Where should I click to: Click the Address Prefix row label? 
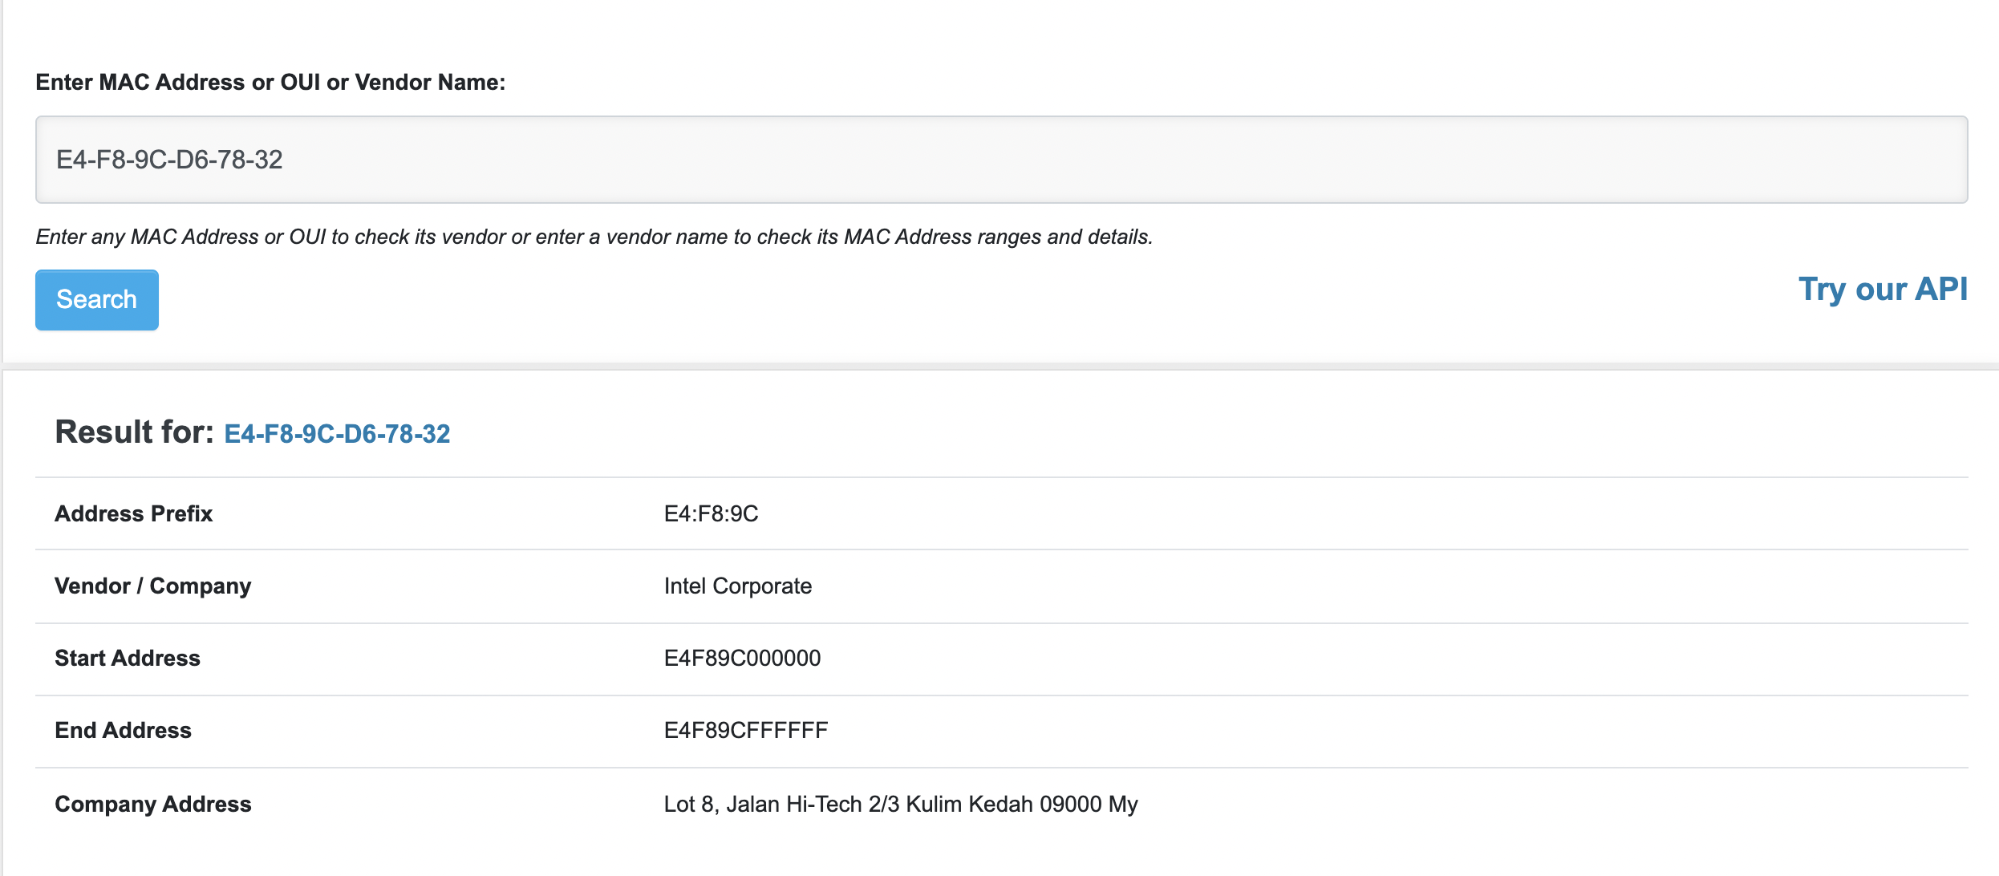(x=133, y=513)
